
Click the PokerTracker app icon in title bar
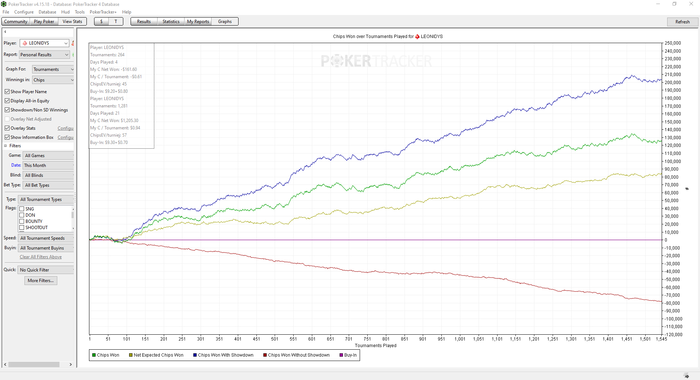[4, 4]
